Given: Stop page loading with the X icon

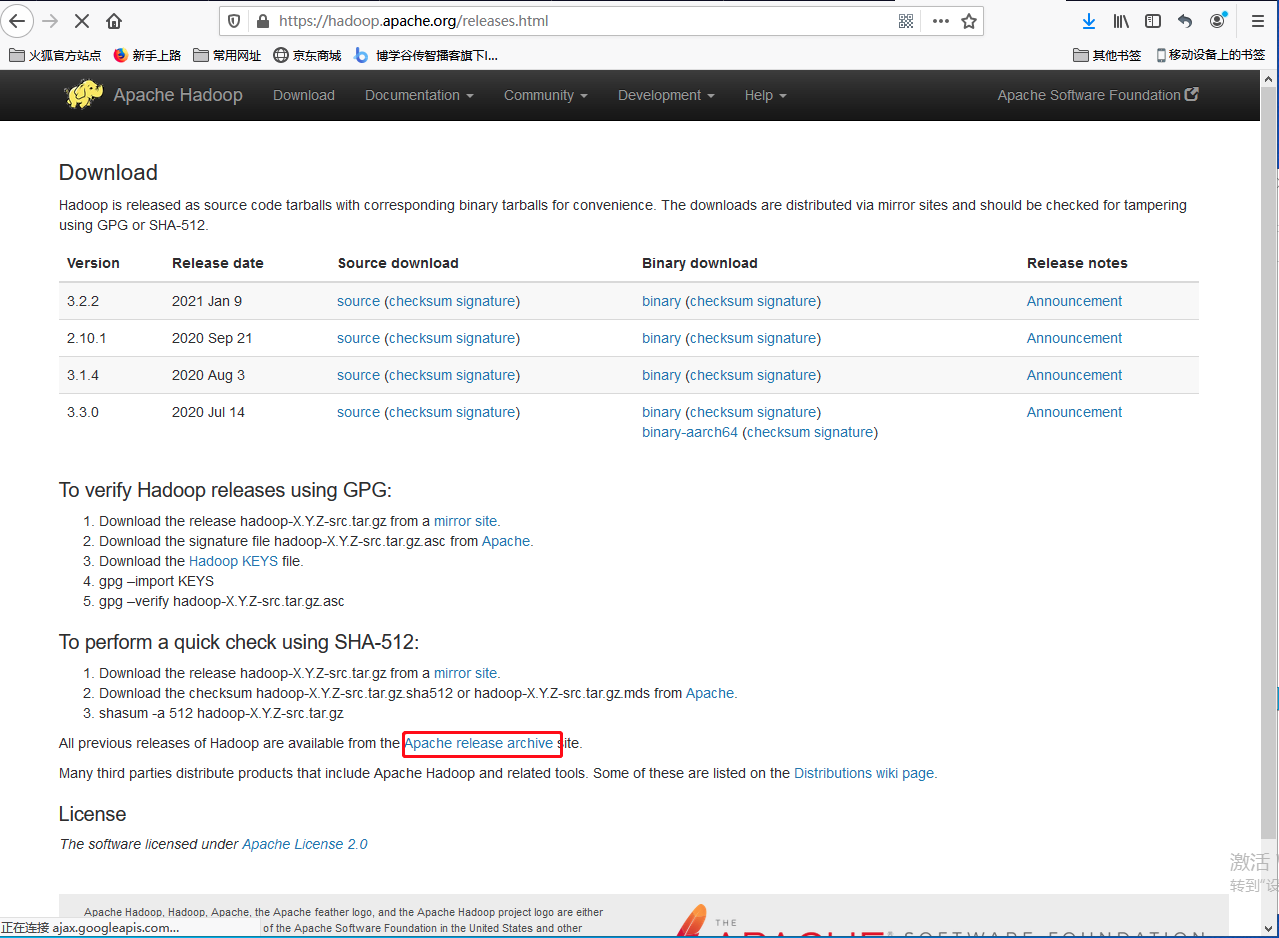Looking at the screenshot, I should click(83, 21).
